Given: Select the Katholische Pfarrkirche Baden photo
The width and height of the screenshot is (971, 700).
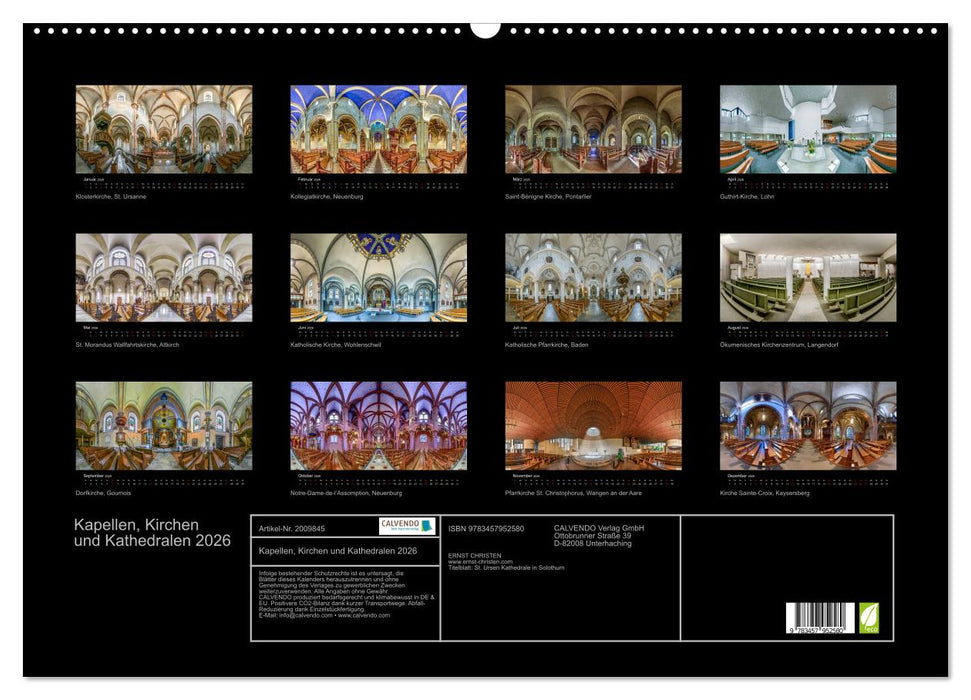Looking at the screenshot, I should click(x=593, y=278).
